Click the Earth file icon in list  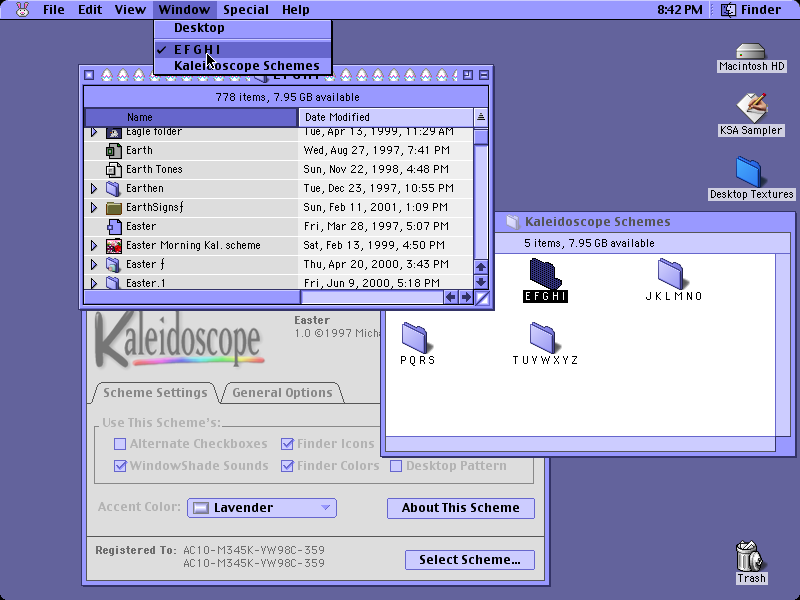tap(114, 151)
